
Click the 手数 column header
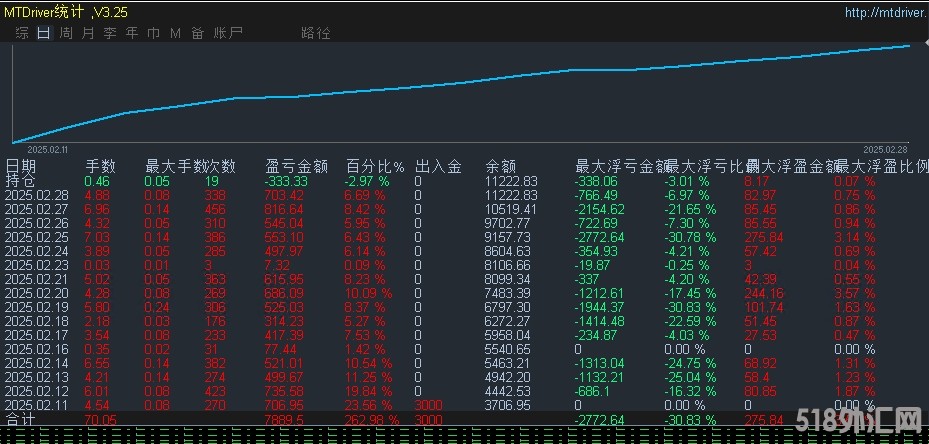pos(100,167)
